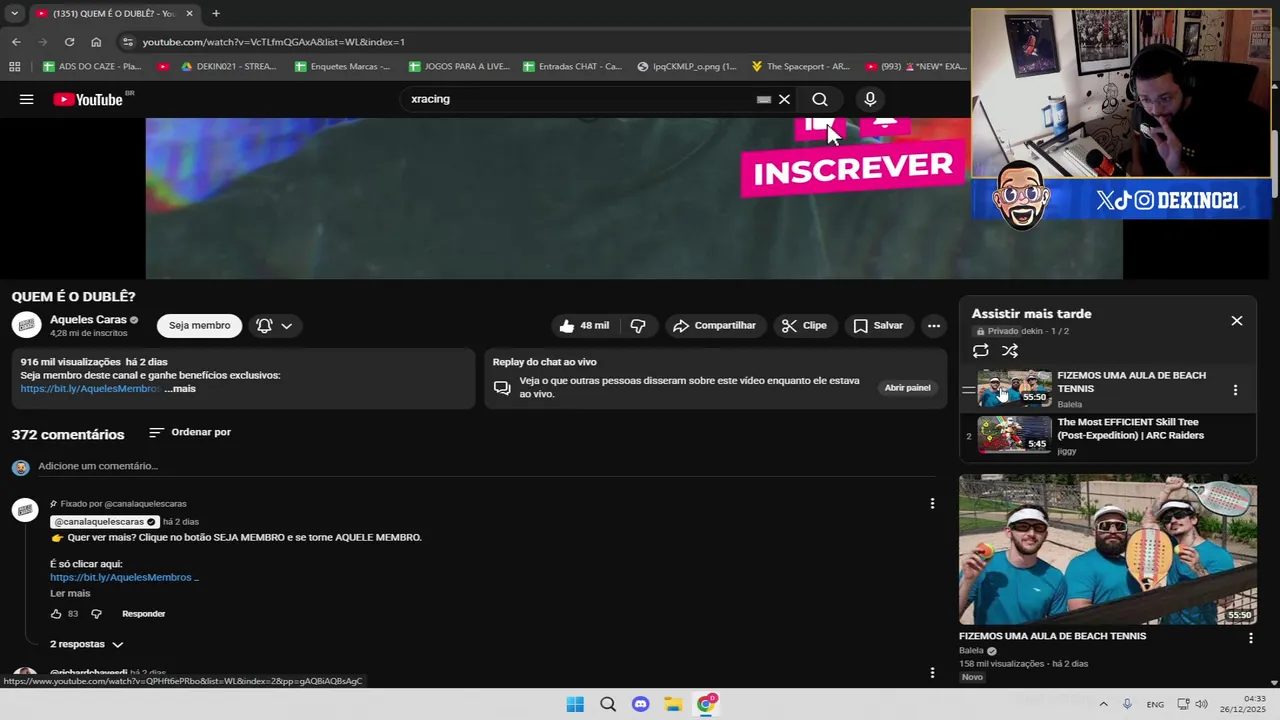
Task: Click Seja membro button
Action: [199, 325]
